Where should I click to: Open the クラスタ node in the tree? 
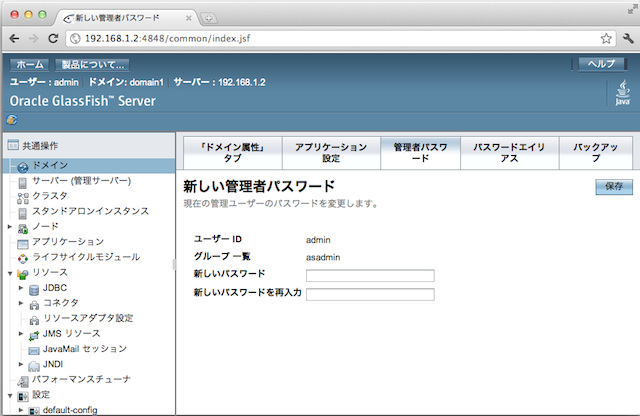(x=49, y=196)
